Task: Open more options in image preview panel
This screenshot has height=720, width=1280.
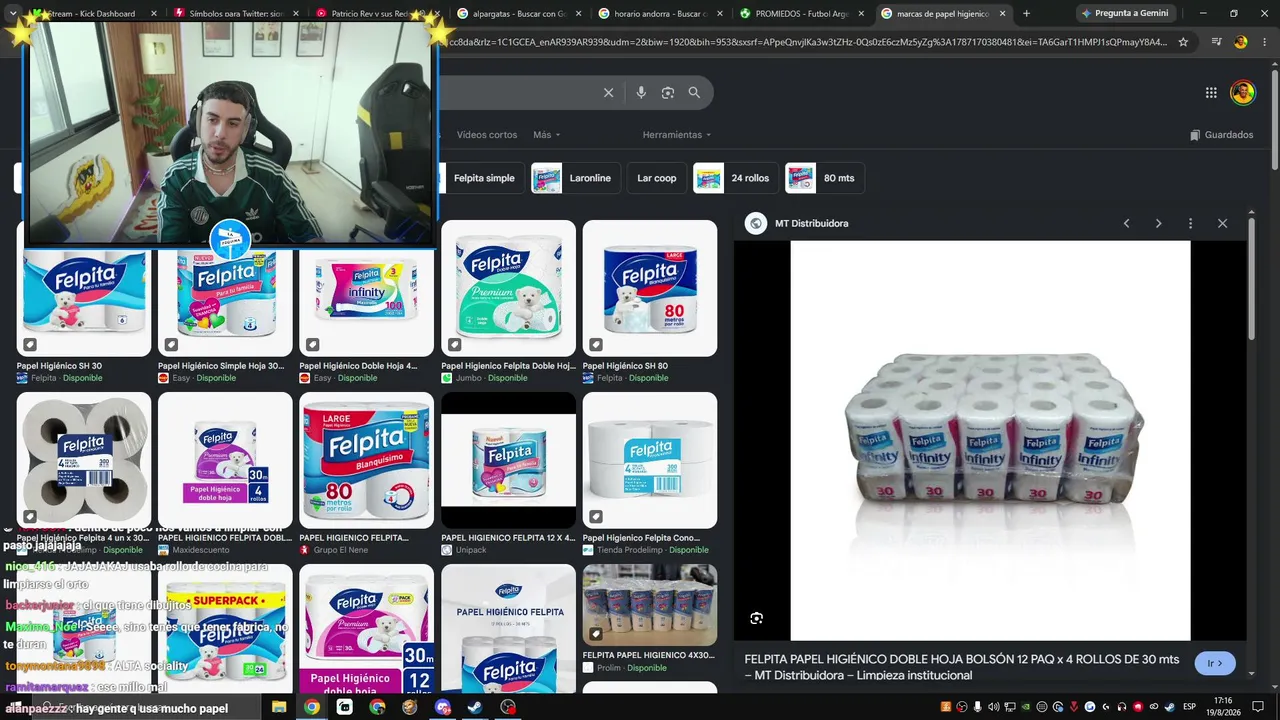Action: tap(1190, 223)
